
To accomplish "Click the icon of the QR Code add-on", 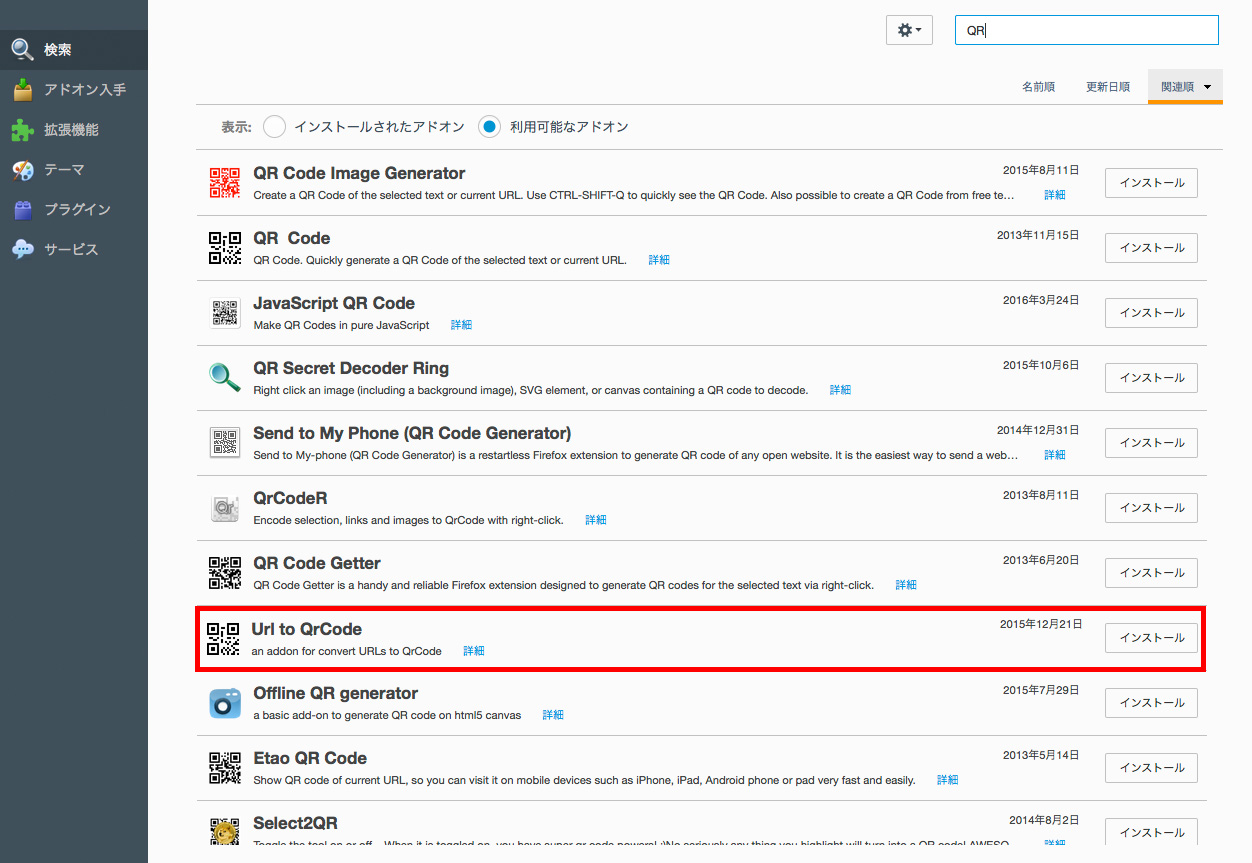I will pyautogui.click(x=225, y=248).
